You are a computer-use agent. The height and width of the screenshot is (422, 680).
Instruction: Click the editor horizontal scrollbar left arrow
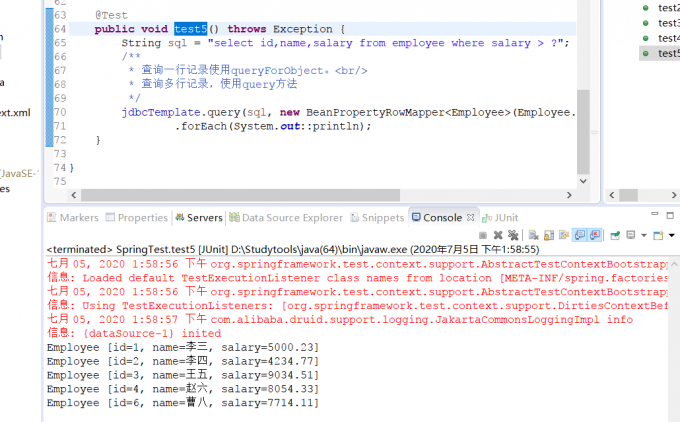[74, 195]
